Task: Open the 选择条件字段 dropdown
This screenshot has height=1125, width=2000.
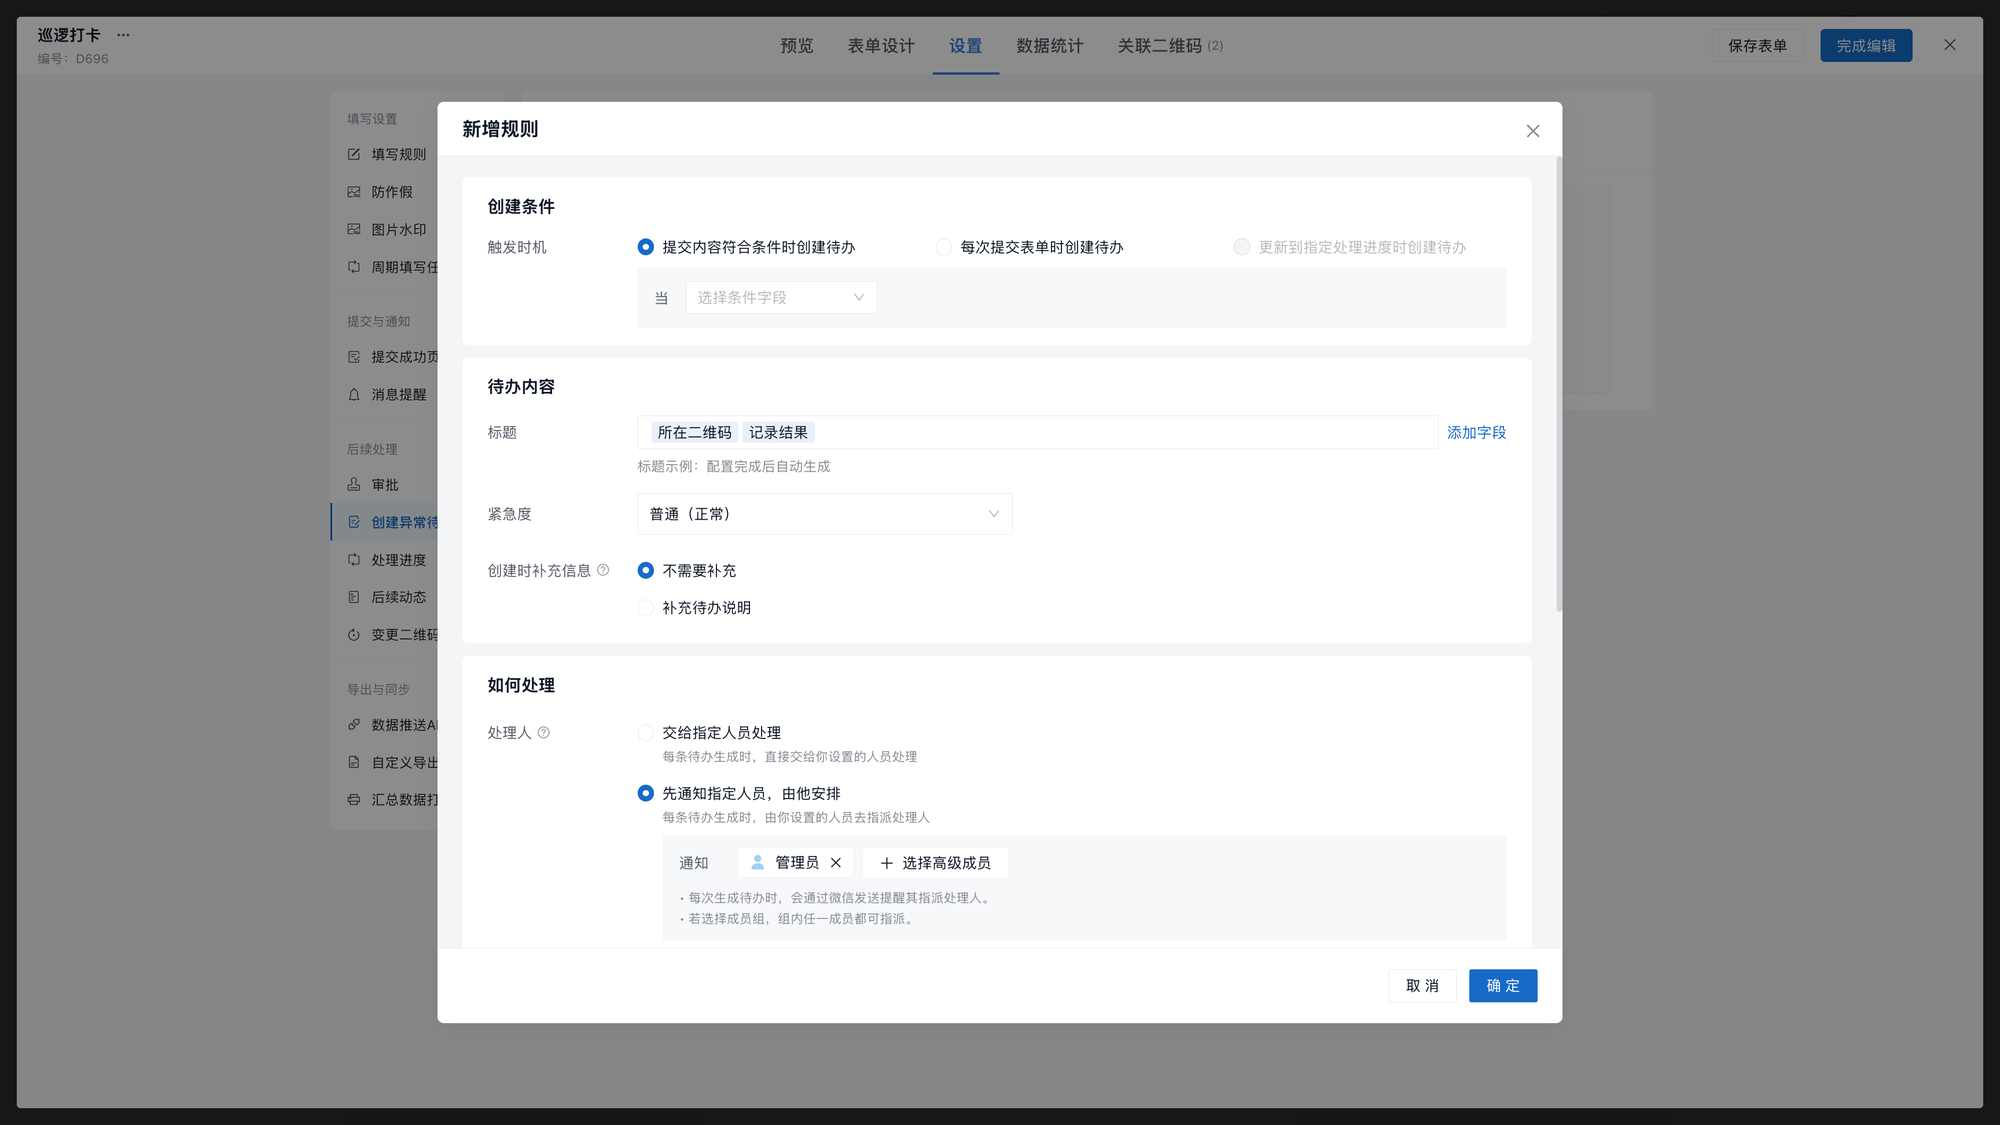Action: (x=781, y=297)
